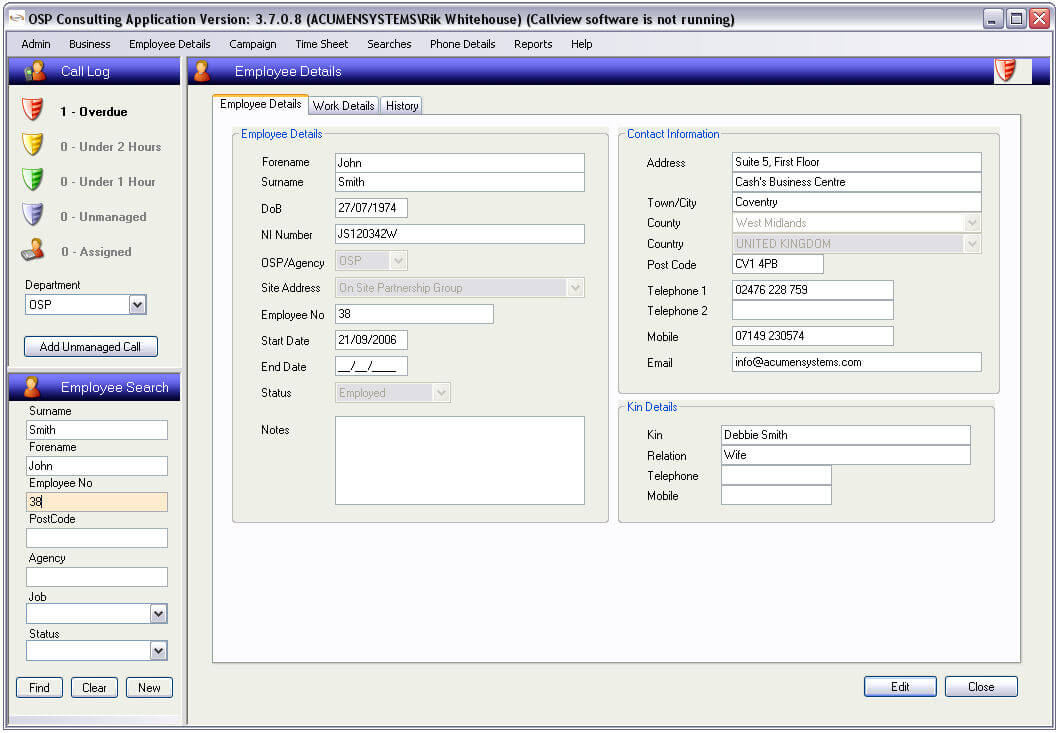Click the empty End Date field

click(371, 366)
